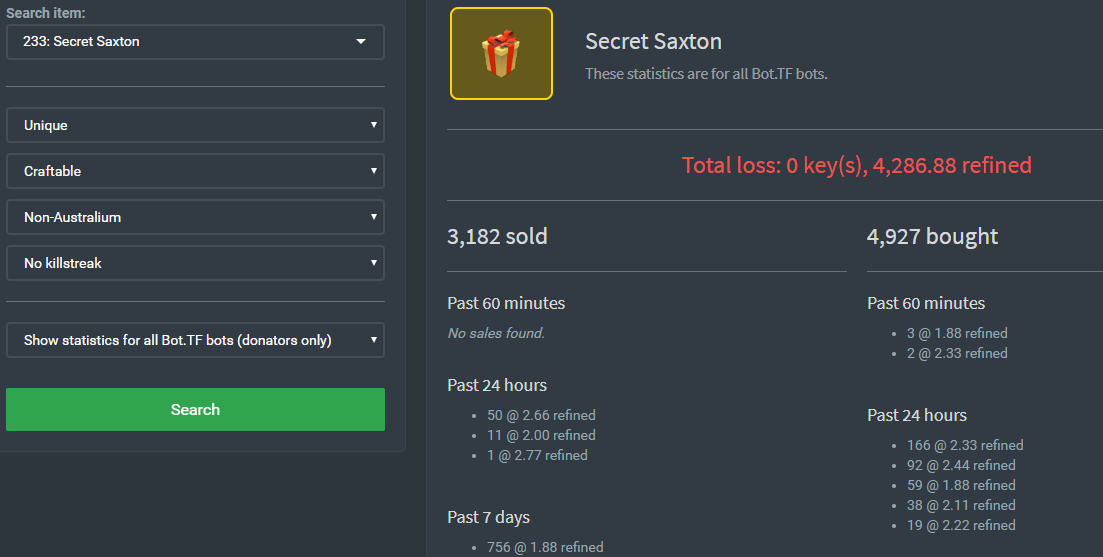The image size is (1103, 557).
Task: Select the 50 @ 2.66 refined entry
Action: [x=541, y=415]
